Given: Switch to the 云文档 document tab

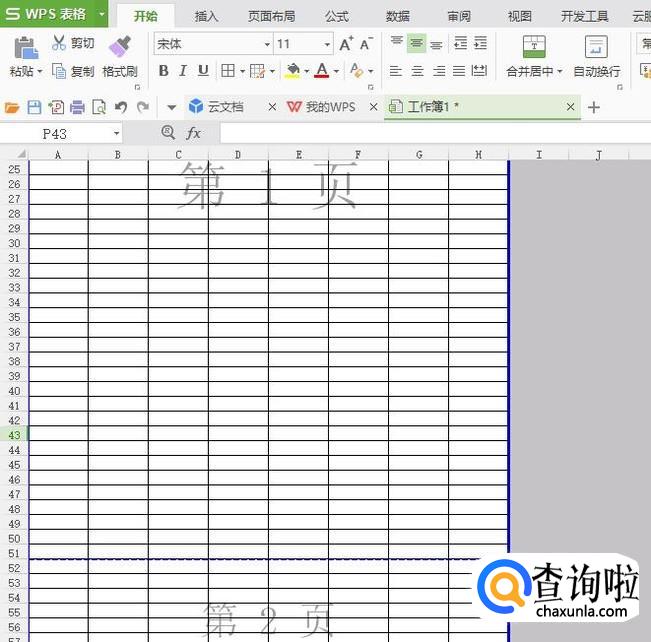Looking at the screenshot, I should 226,107.
